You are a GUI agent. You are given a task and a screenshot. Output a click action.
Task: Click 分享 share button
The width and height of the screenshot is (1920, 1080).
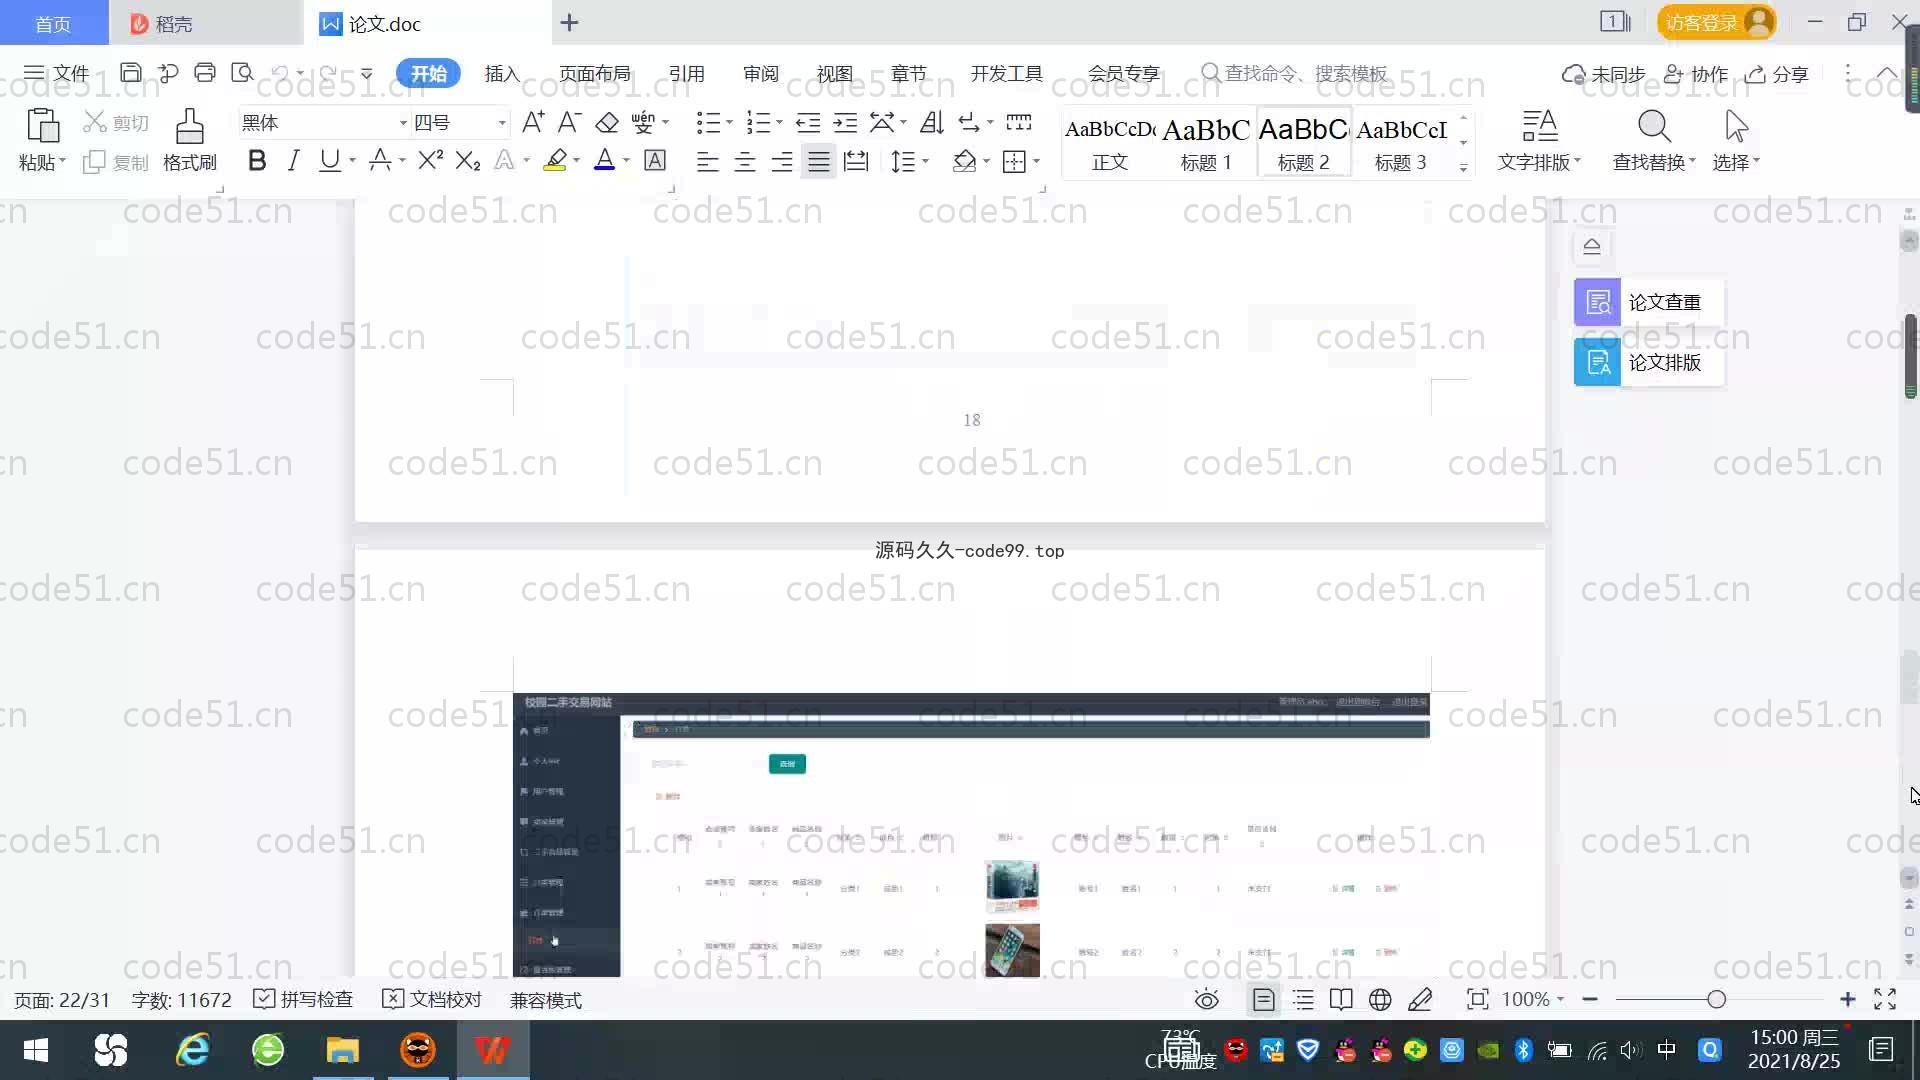point(1777,73)
